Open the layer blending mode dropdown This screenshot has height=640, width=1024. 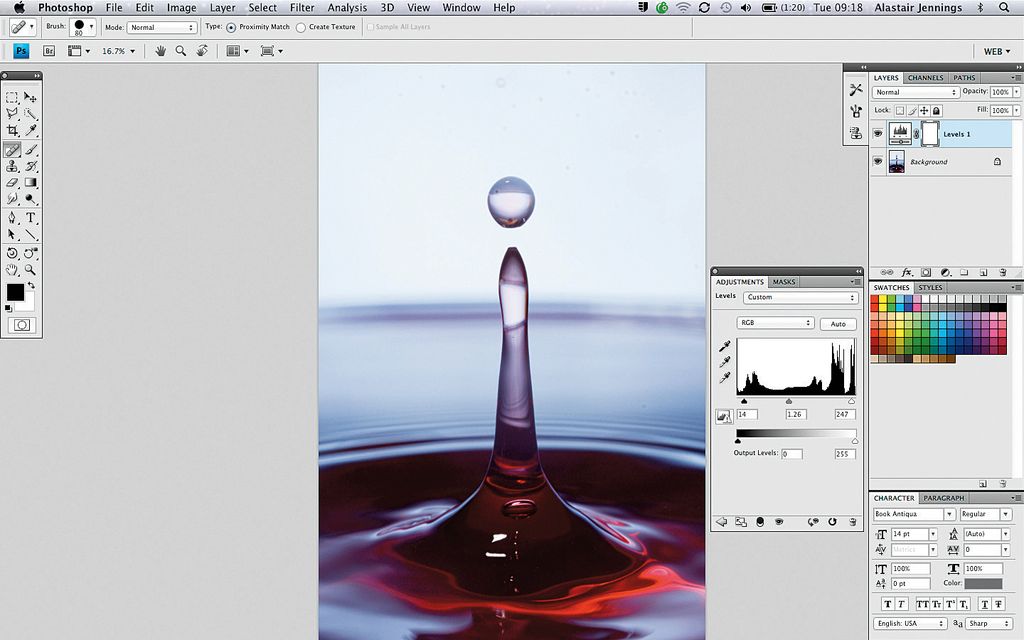(914, 91)
